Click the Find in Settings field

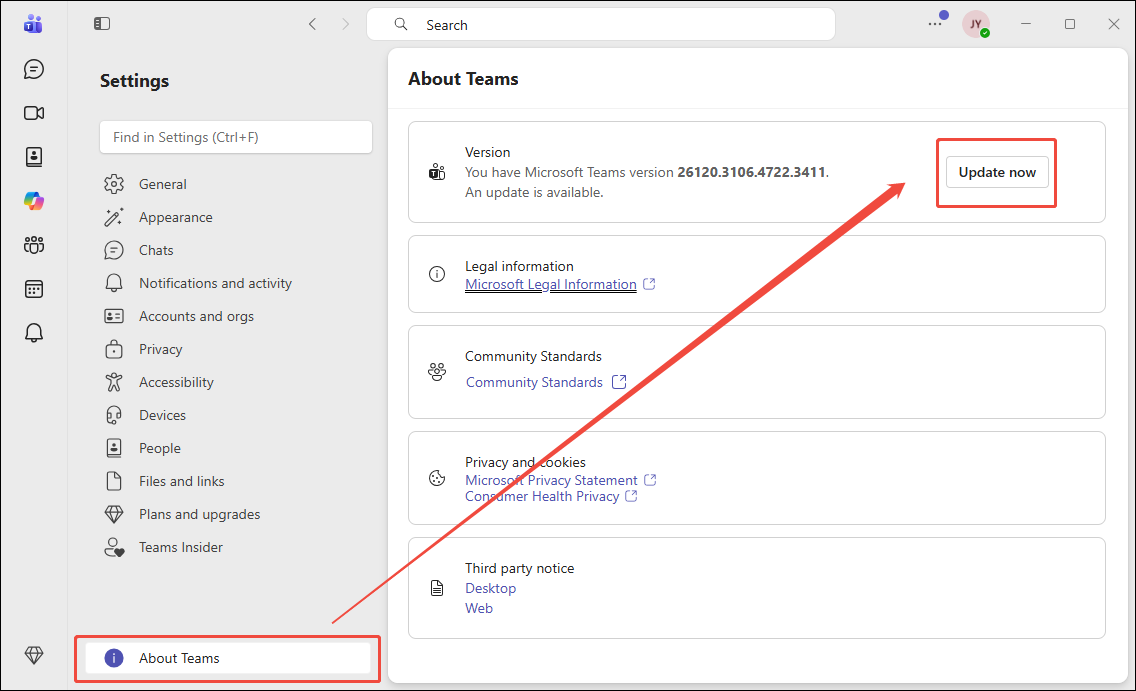pyautogui.click(x=236, y=137)
